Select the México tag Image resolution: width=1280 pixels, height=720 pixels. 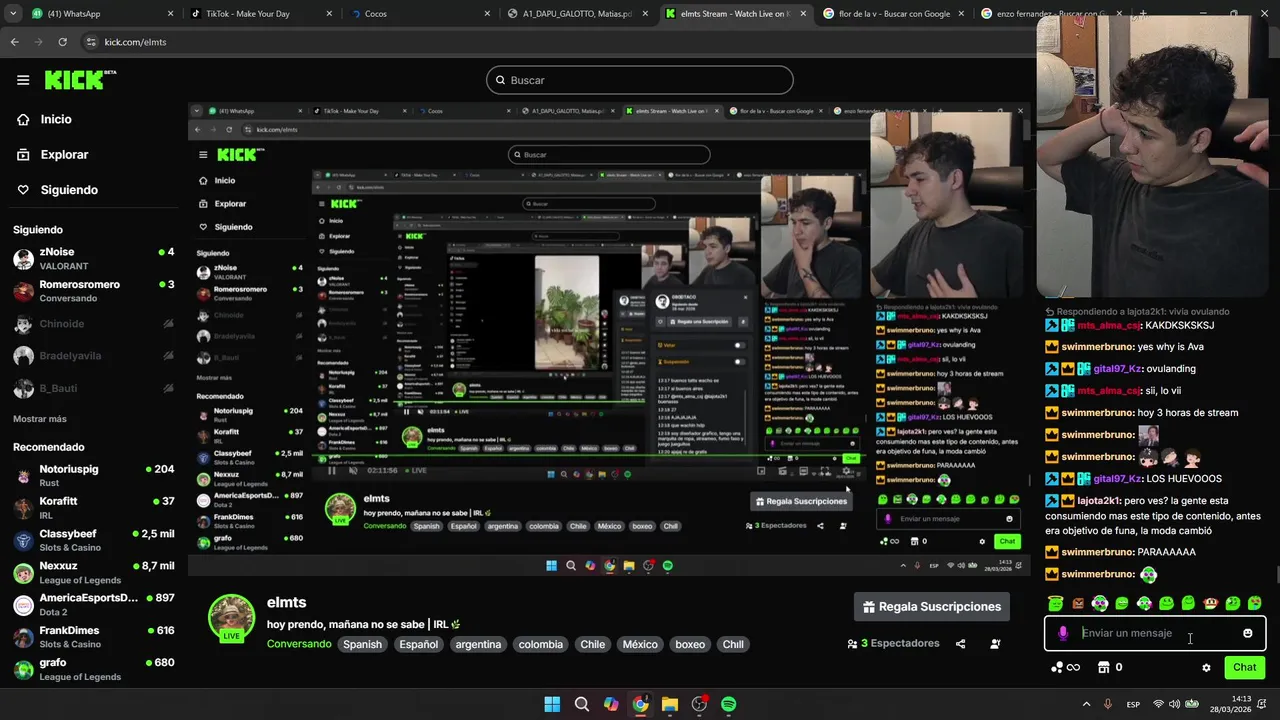640,644
